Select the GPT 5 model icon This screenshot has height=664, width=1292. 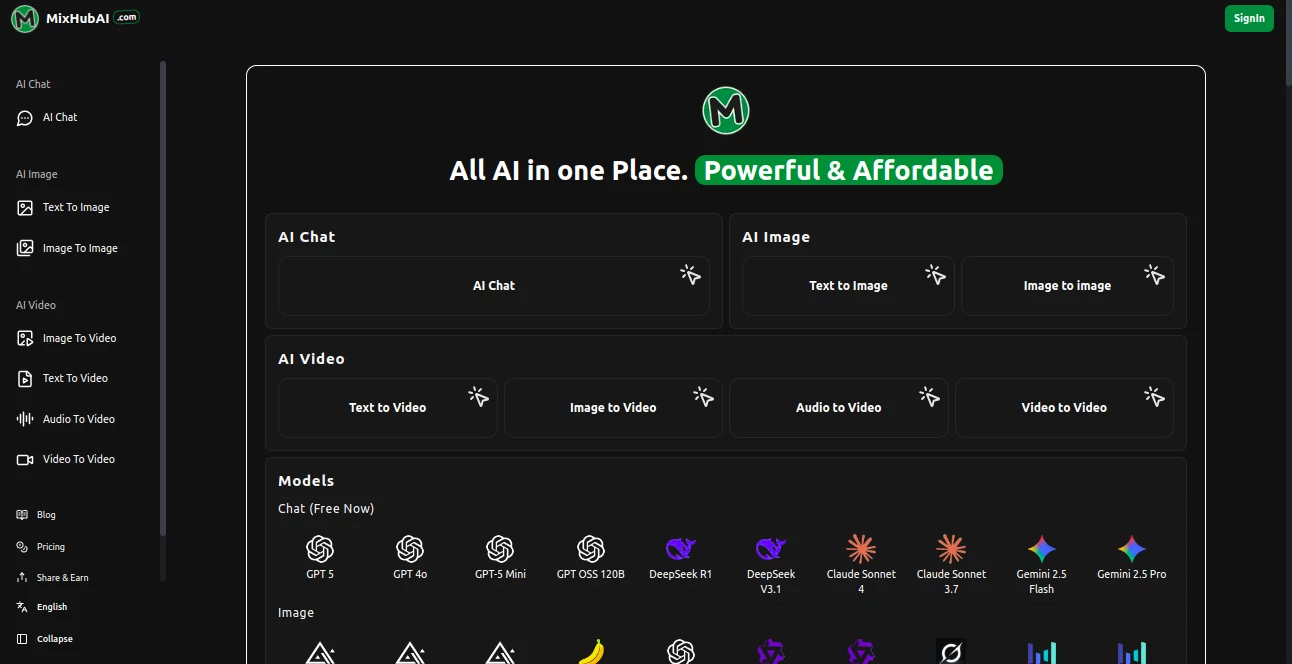pyautogui.click(x=320, y=549)
